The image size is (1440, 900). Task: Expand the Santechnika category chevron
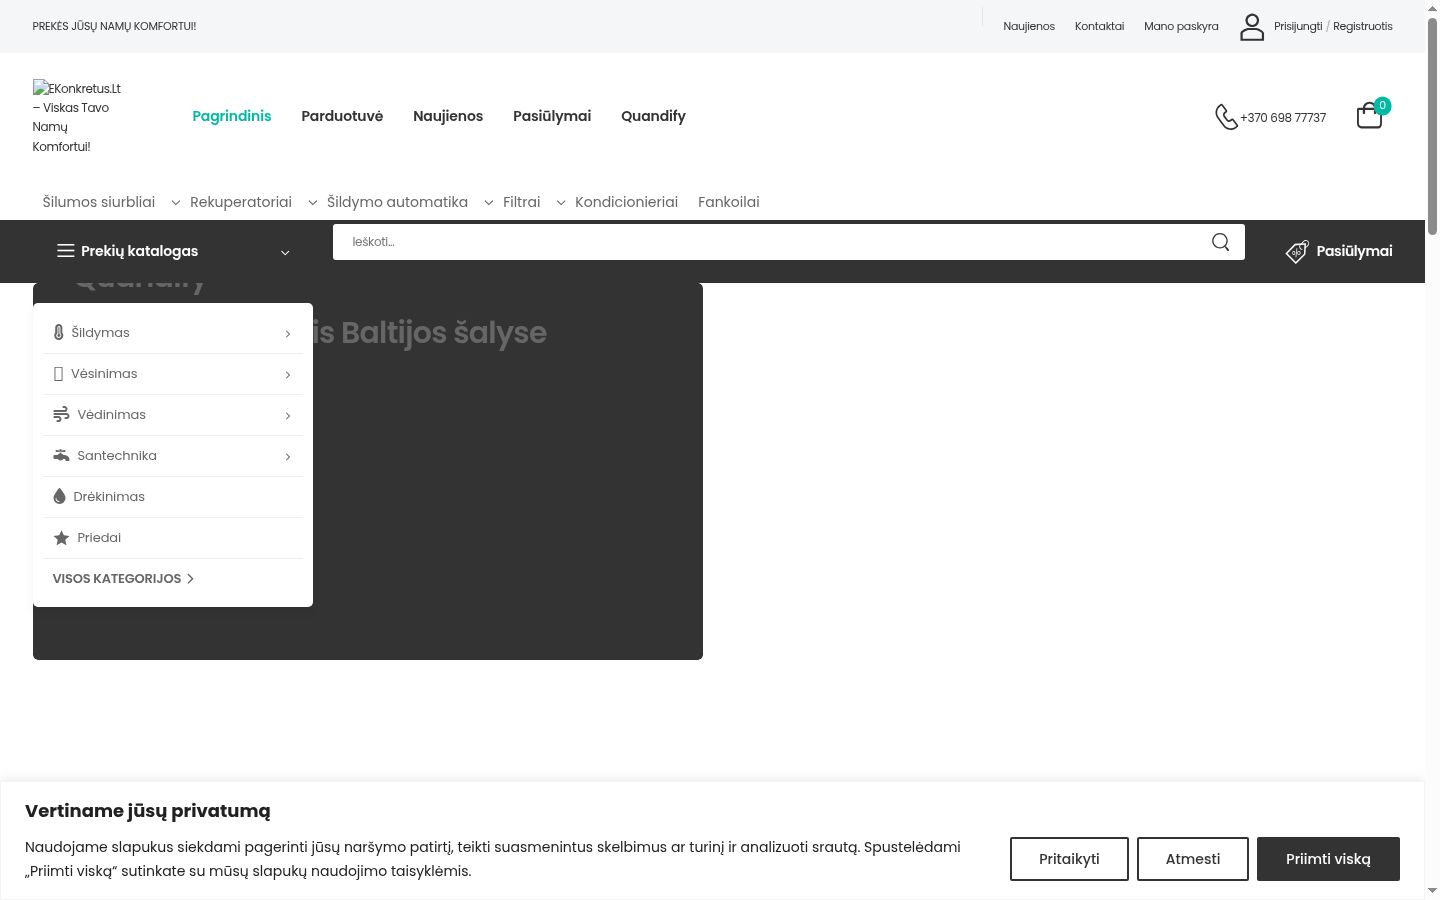coord(288,457)
